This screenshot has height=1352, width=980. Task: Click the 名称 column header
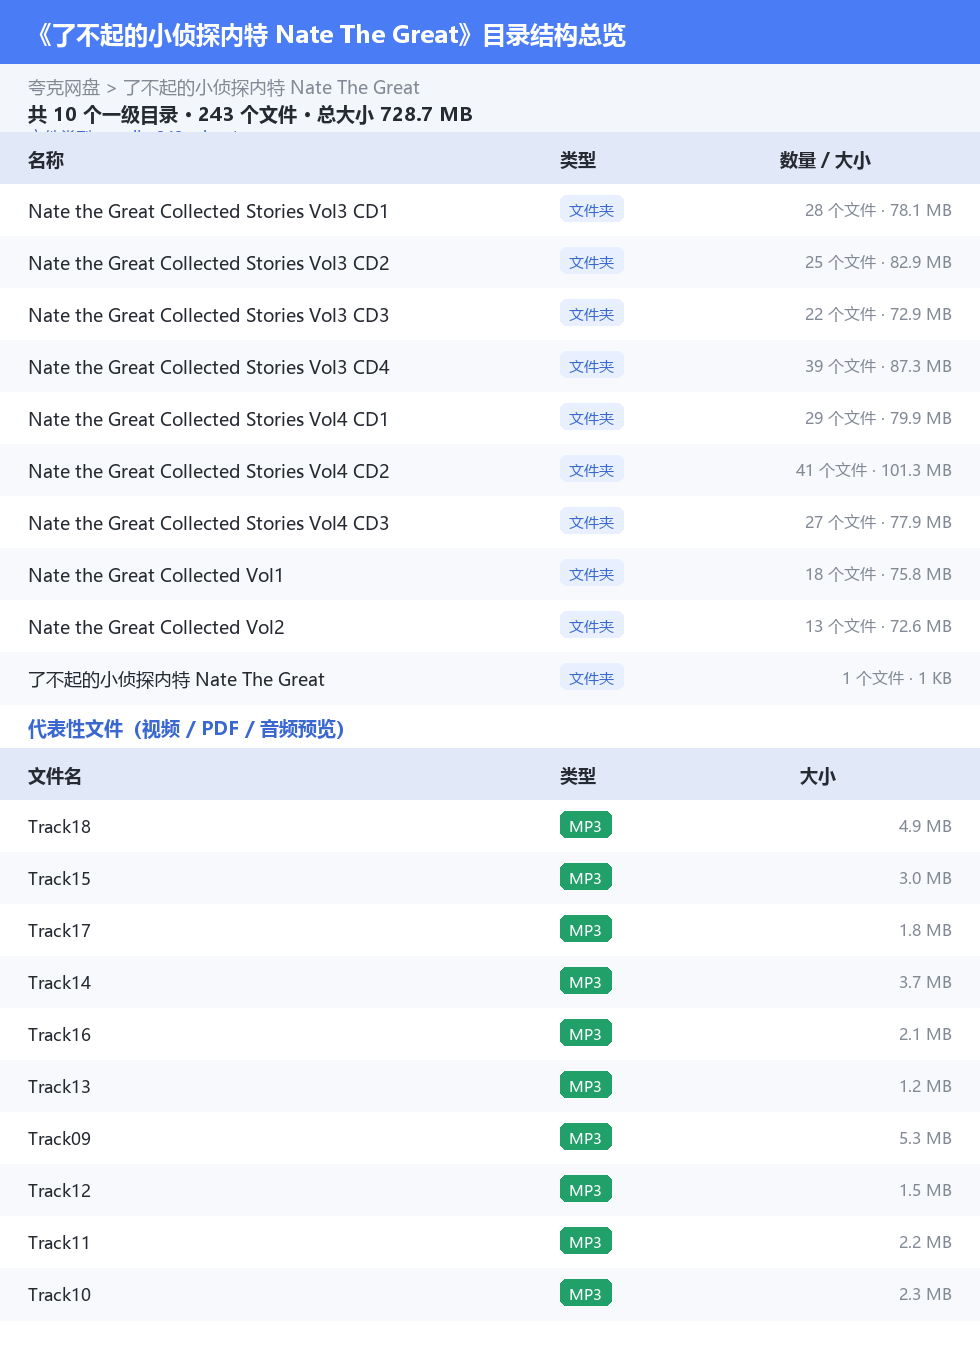(x=46, y=160)
